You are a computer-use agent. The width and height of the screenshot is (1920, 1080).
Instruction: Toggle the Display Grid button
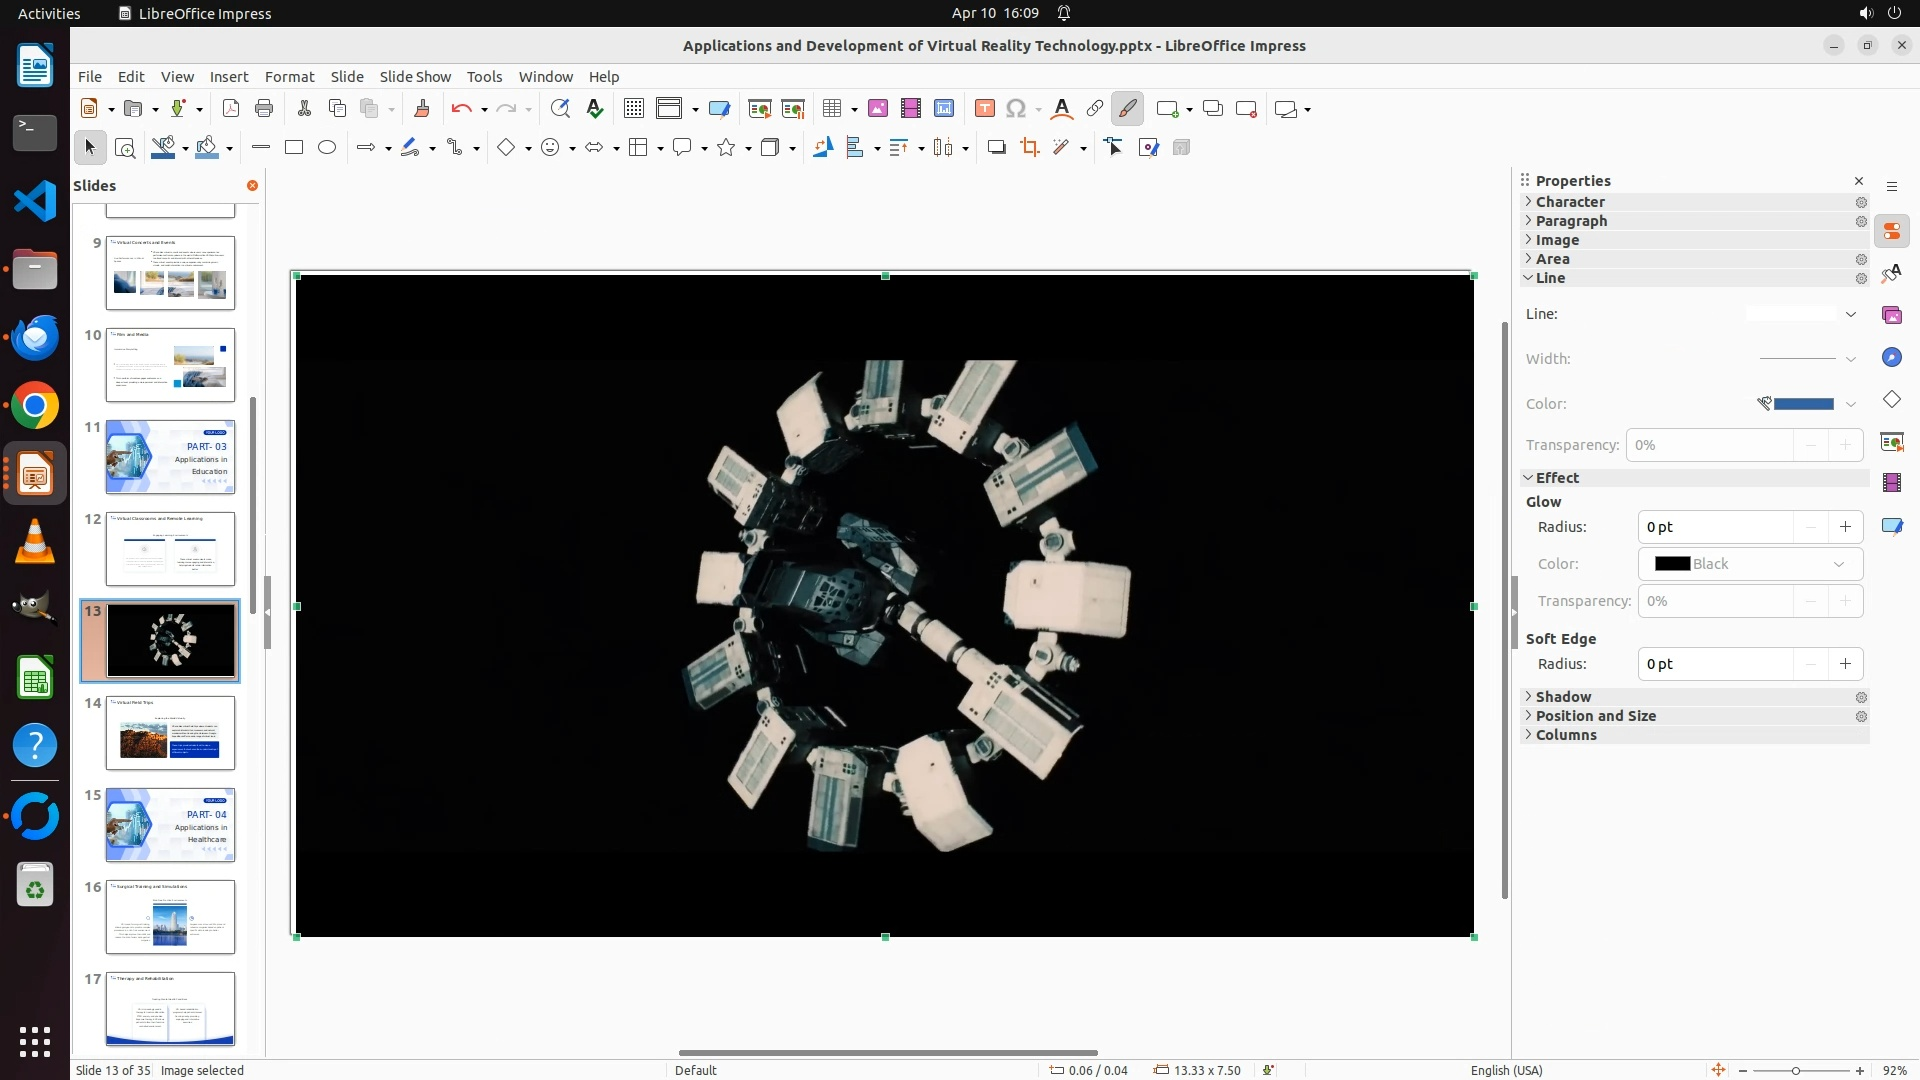click(x=633, y=109)
